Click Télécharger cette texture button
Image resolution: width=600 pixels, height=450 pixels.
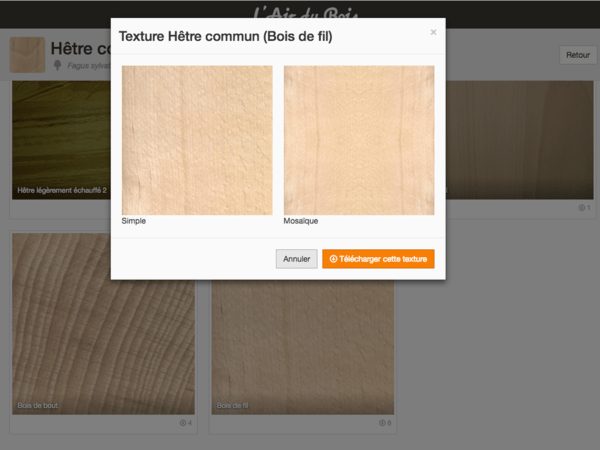tap(378, 259)
